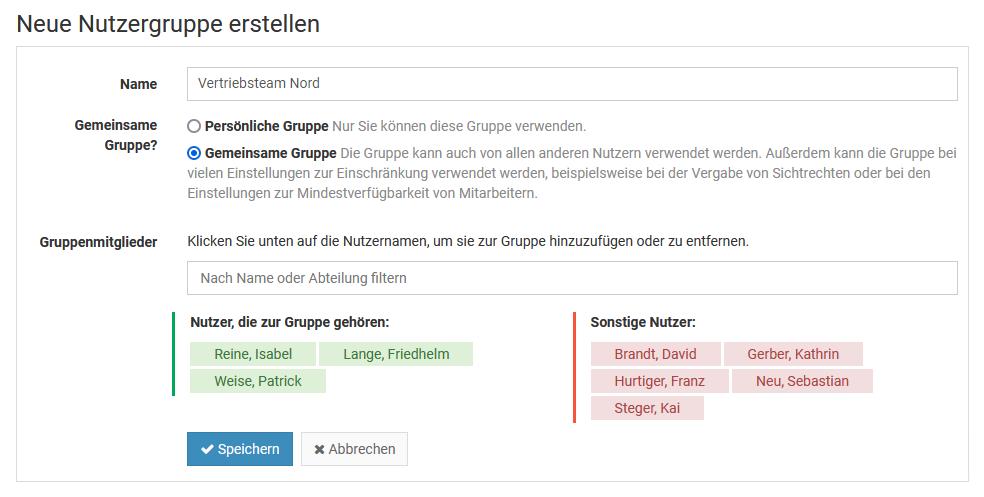
Task: Add Hurtiger, Franz to the group
Action: pos(659,381)
